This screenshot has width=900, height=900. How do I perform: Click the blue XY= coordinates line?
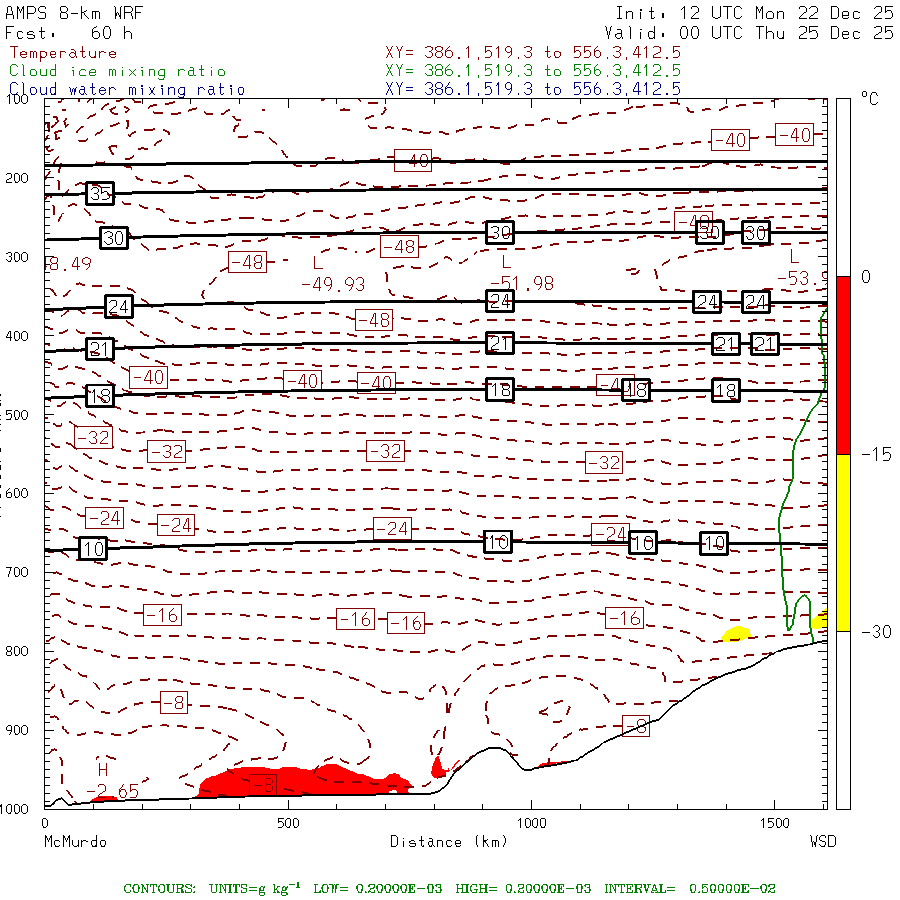[533, 89]
